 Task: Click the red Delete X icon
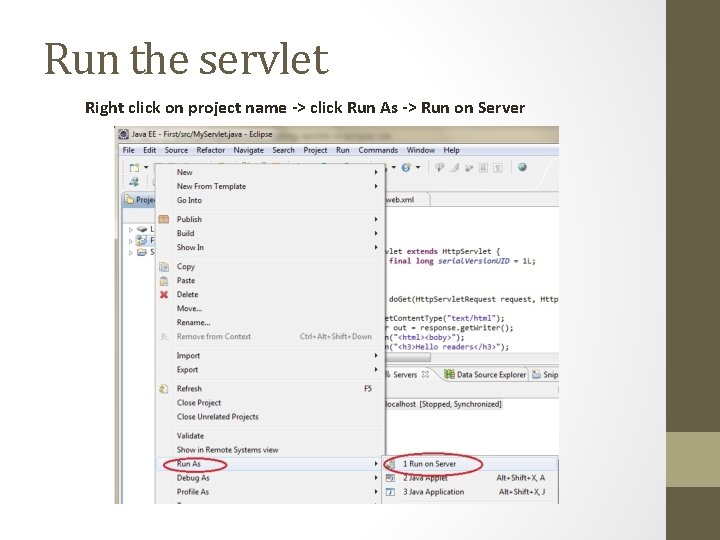tap(164, 295)
